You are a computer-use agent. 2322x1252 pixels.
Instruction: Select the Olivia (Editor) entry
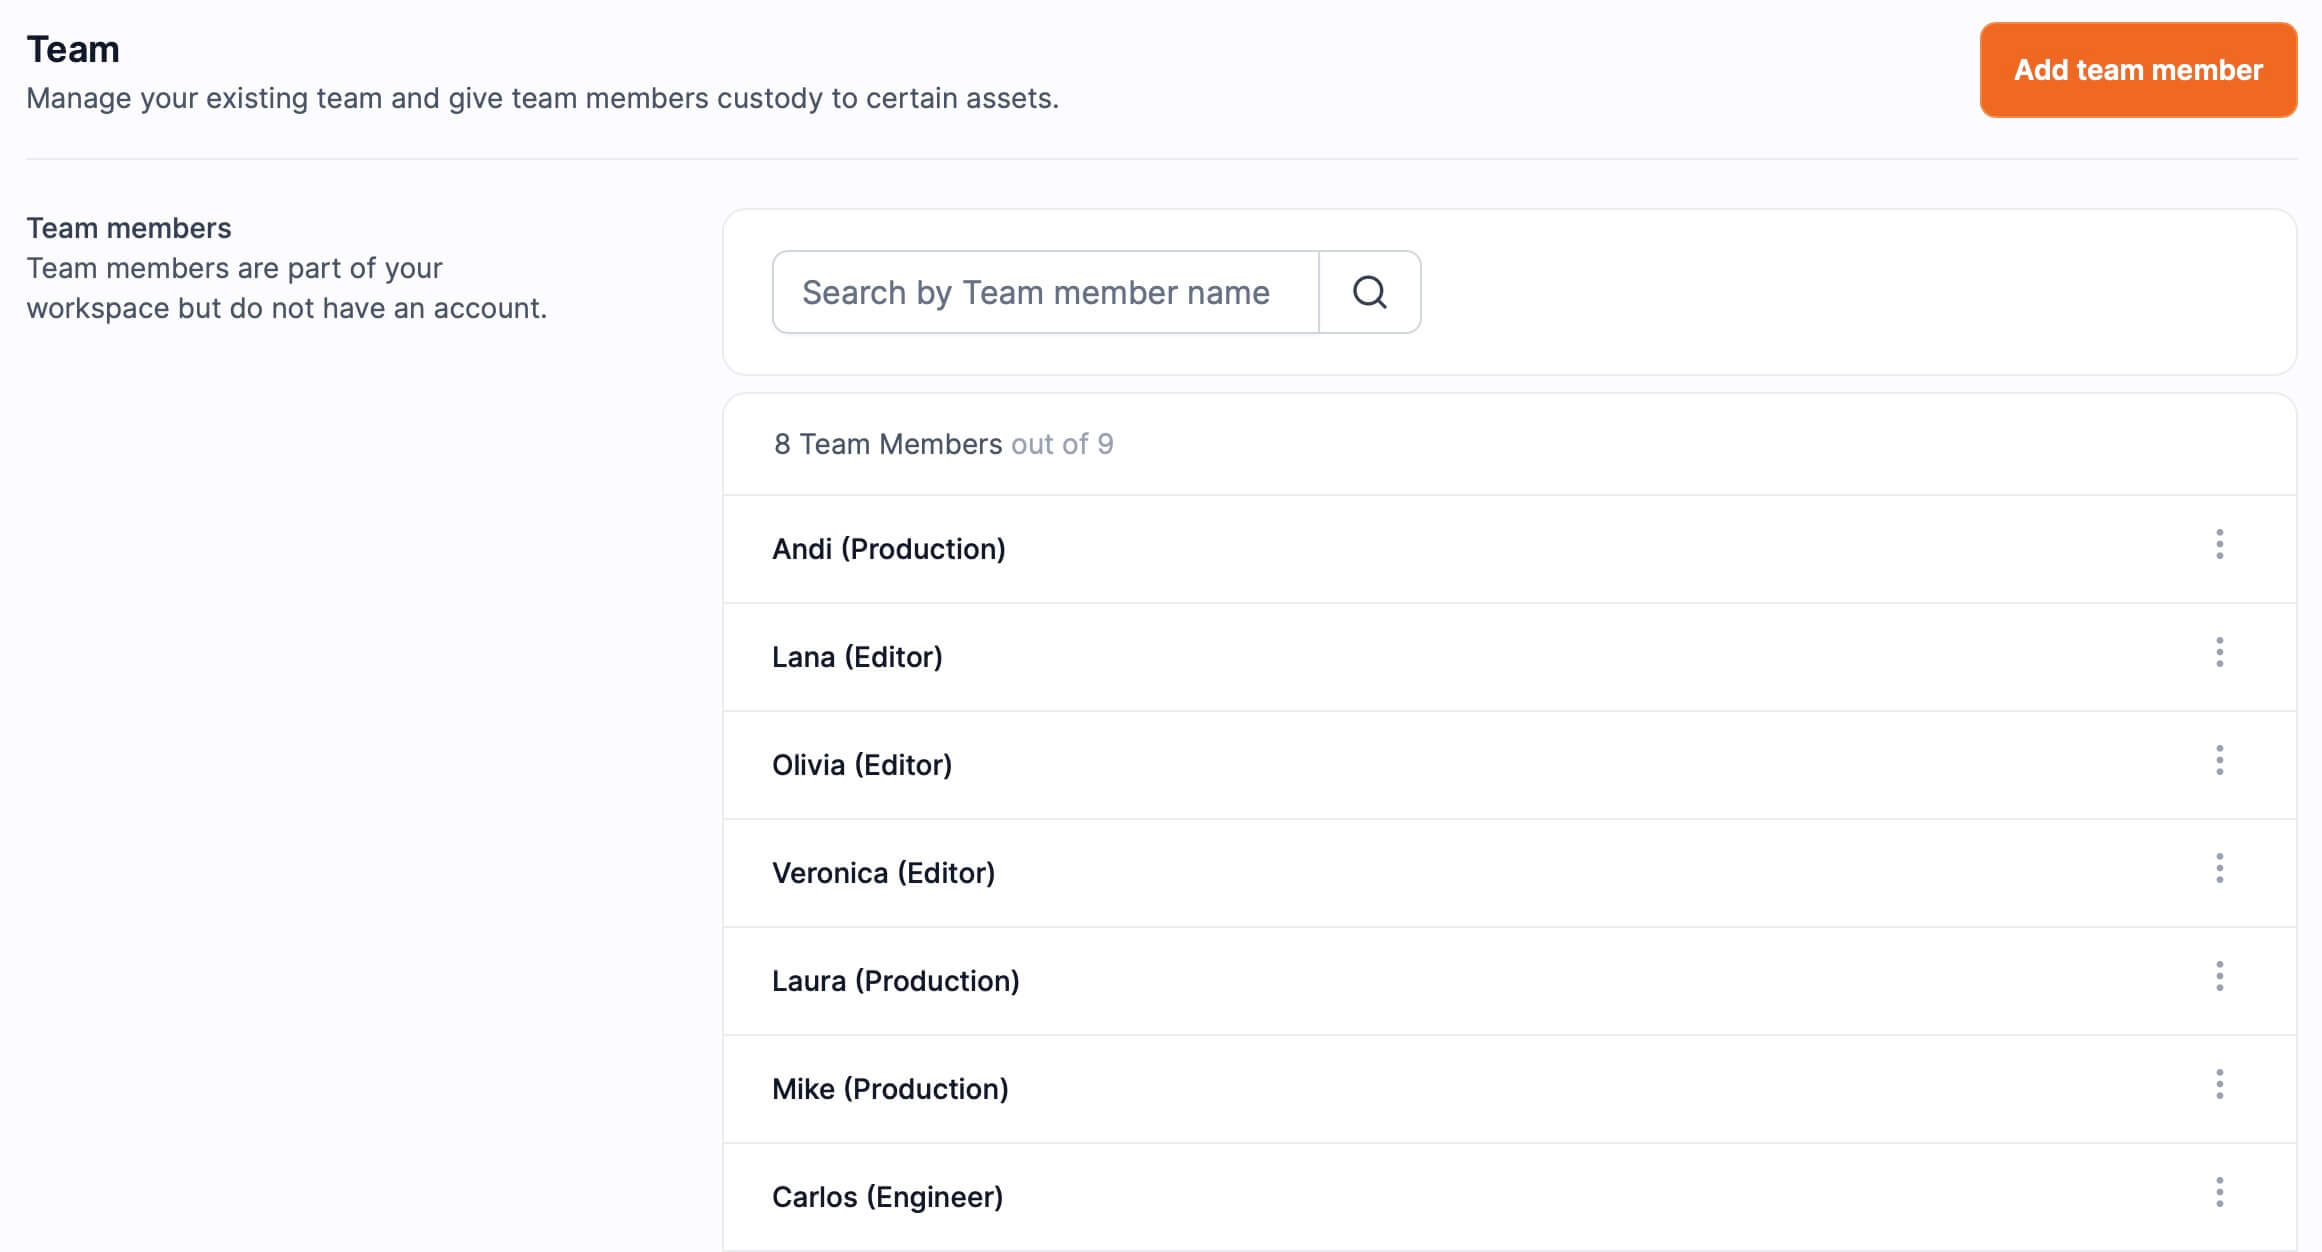(861, 765)
